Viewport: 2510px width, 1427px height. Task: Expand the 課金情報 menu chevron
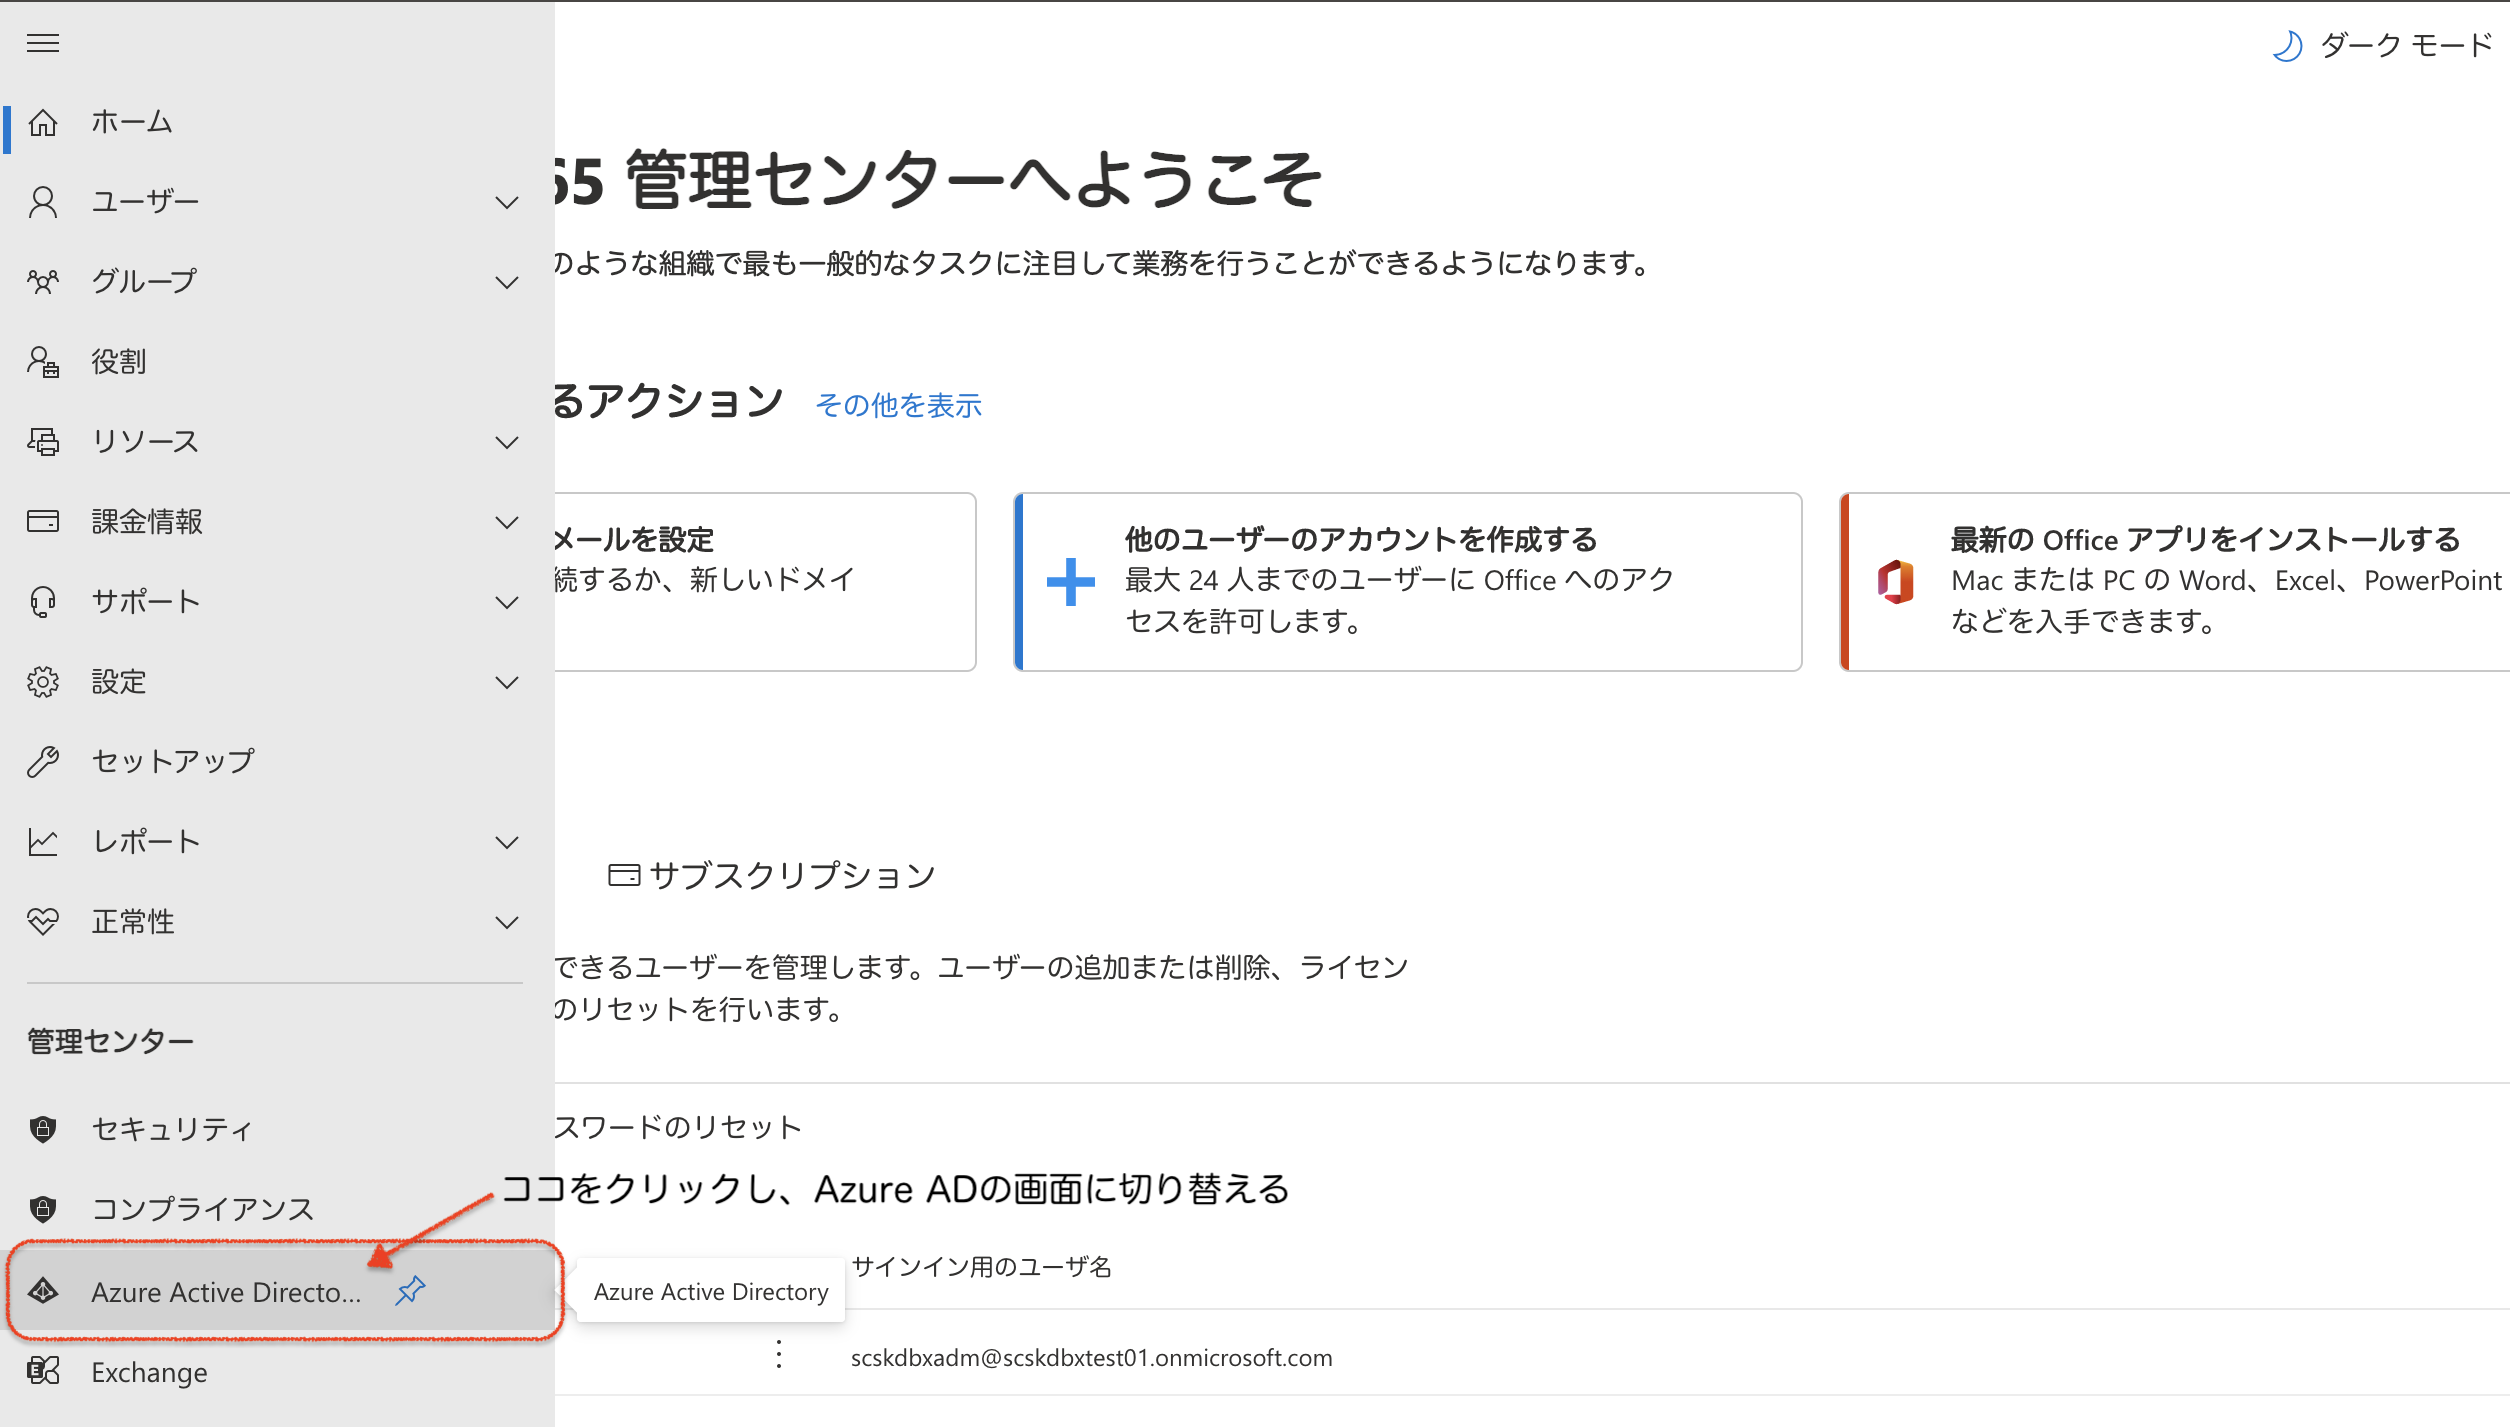pyautogui.click(x=507, y=522)
